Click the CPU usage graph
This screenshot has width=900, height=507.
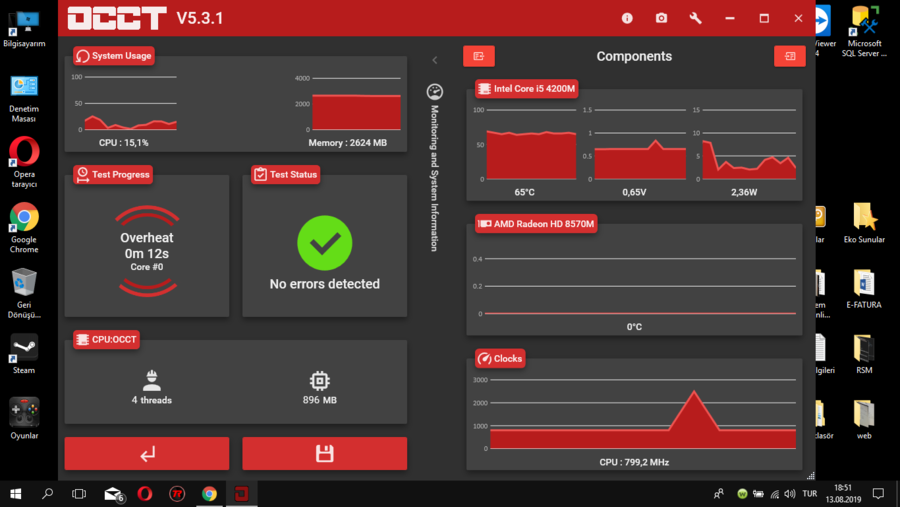pos(131,103)
